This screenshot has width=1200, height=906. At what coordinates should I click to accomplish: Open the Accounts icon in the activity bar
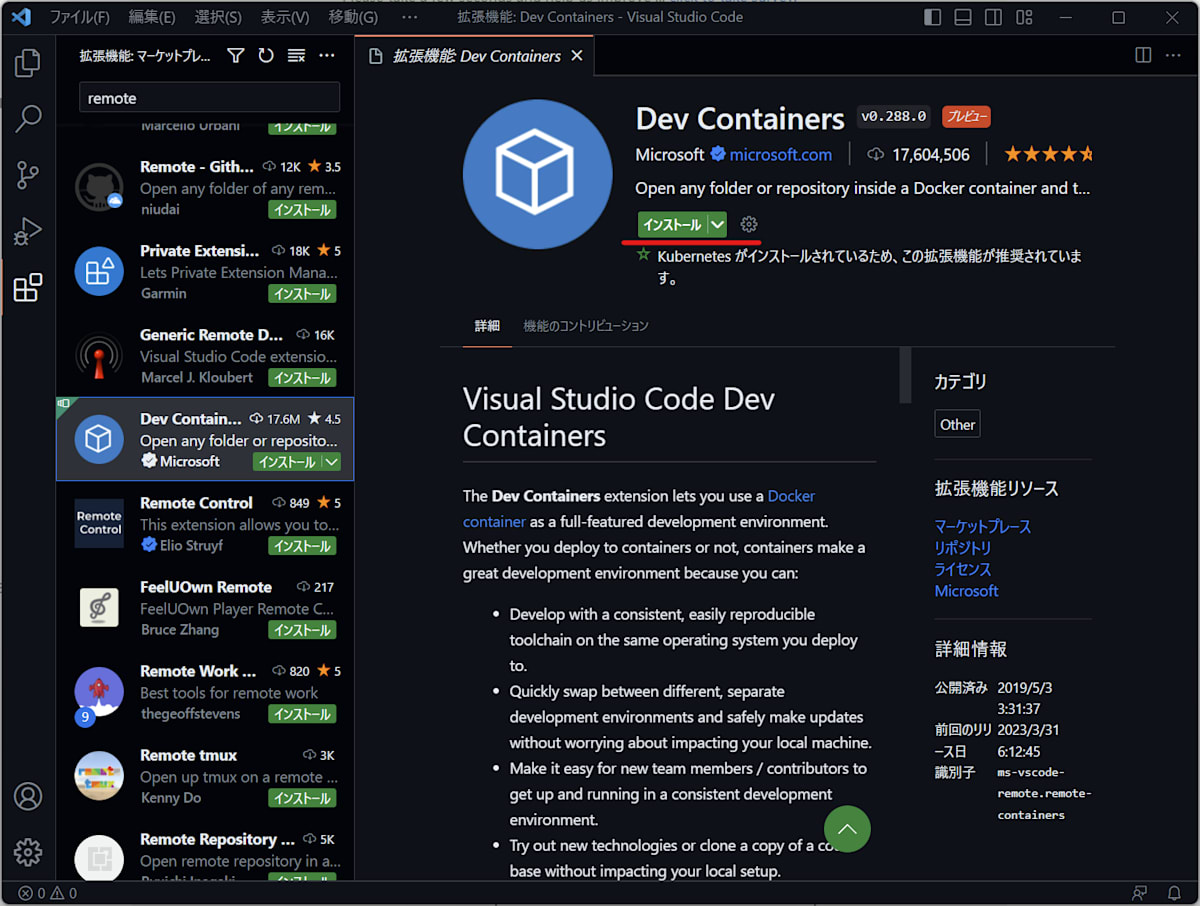tap(27, 796)
